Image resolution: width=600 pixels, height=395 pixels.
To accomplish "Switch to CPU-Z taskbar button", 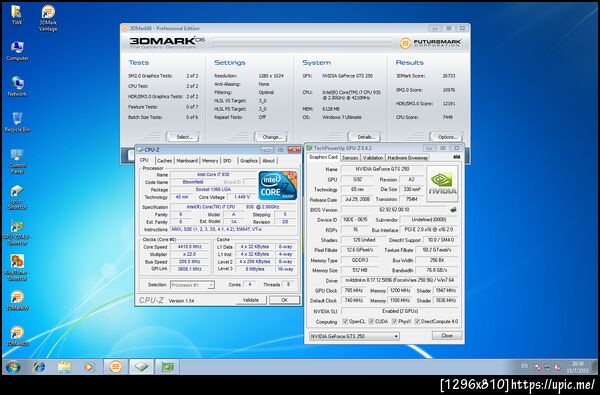I will (x=141, y=367).
